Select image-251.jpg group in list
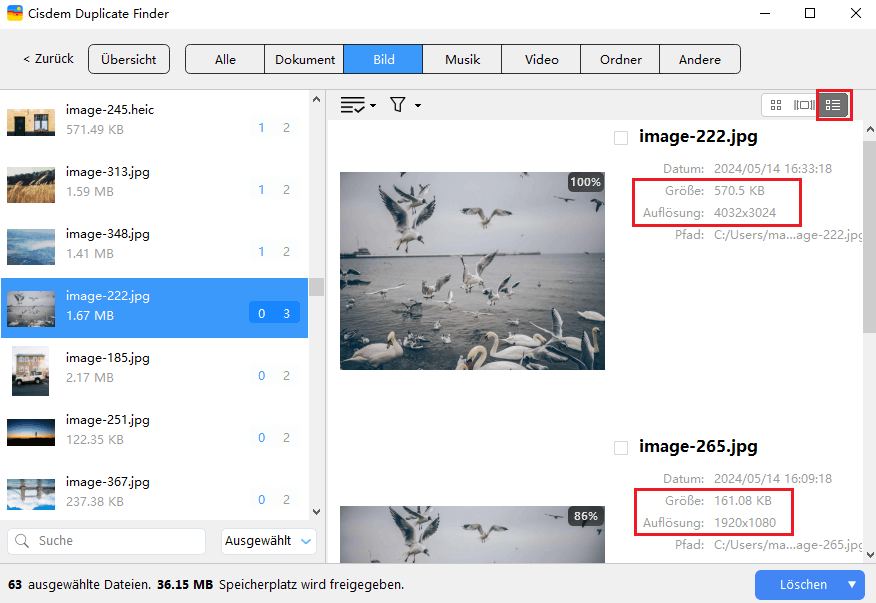The height and width of the screenshot is (603, 876). [x=154, y=432]
